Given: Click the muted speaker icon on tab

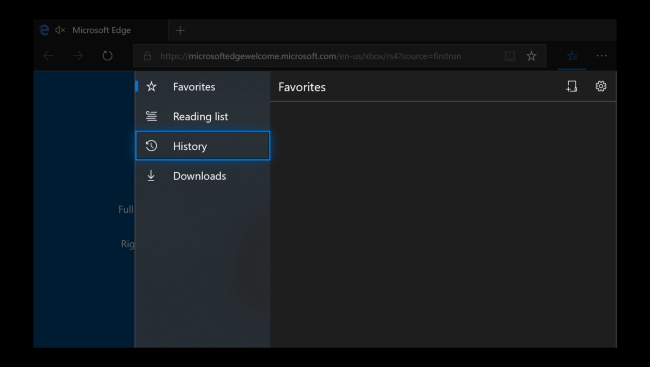Looking at the screenshot, I should 60,30.
